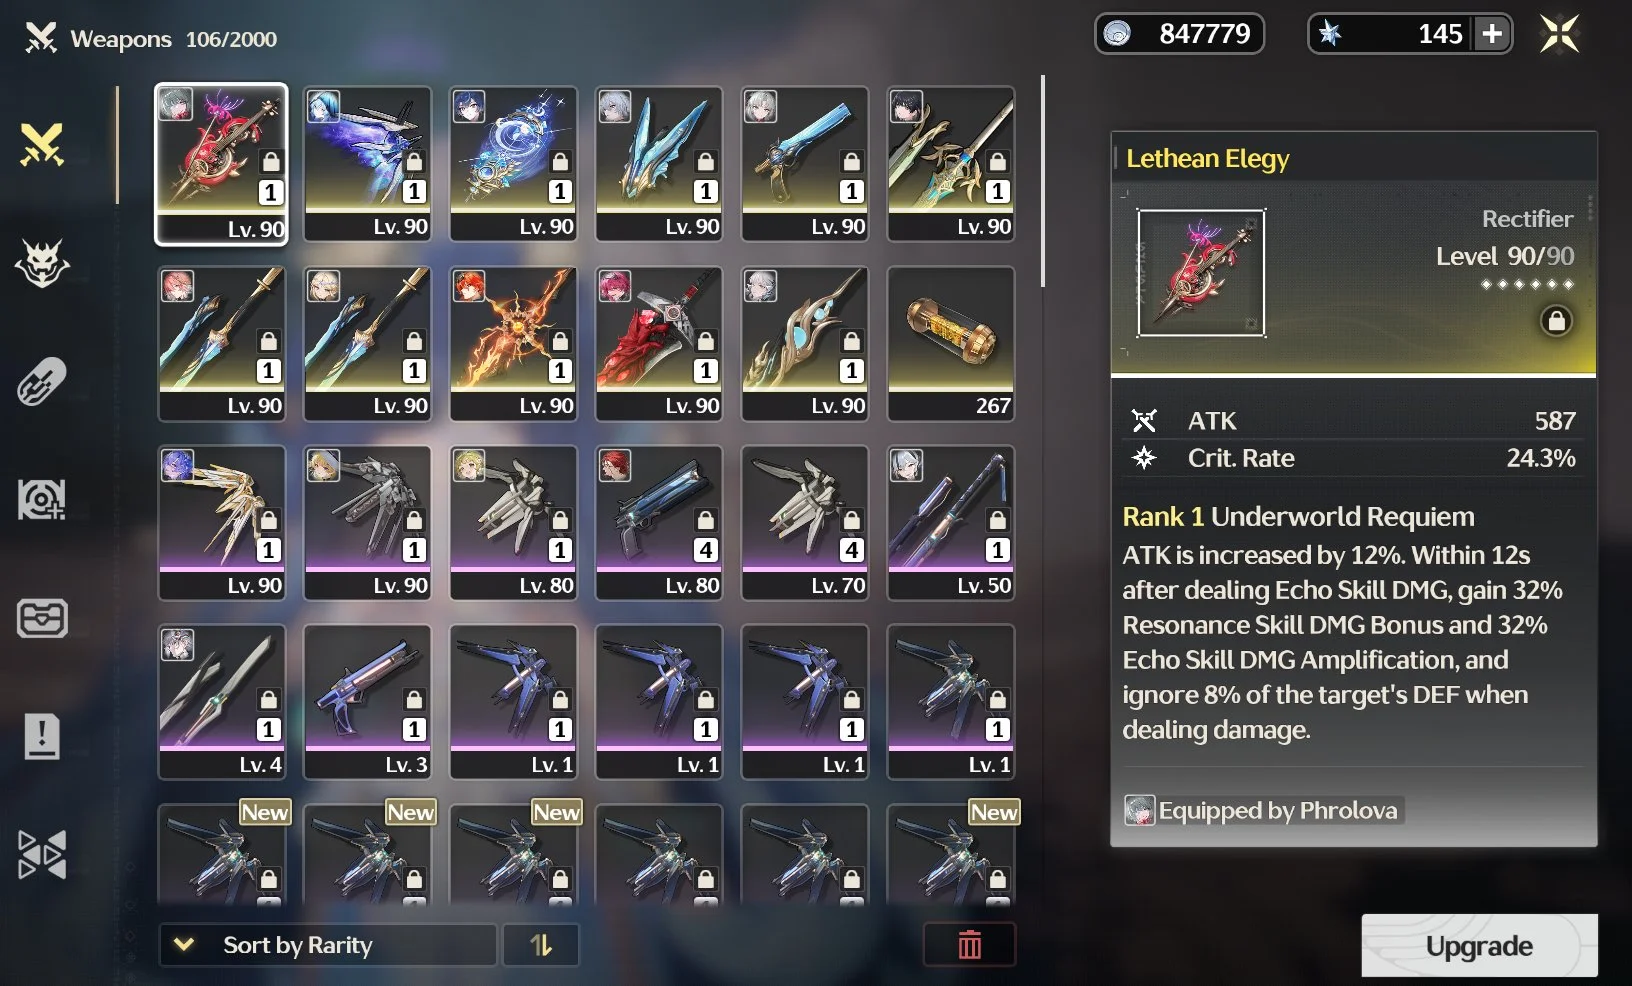
Task: Open the pill-shaped supplies sidebar tab
Action: click(42, 381)
